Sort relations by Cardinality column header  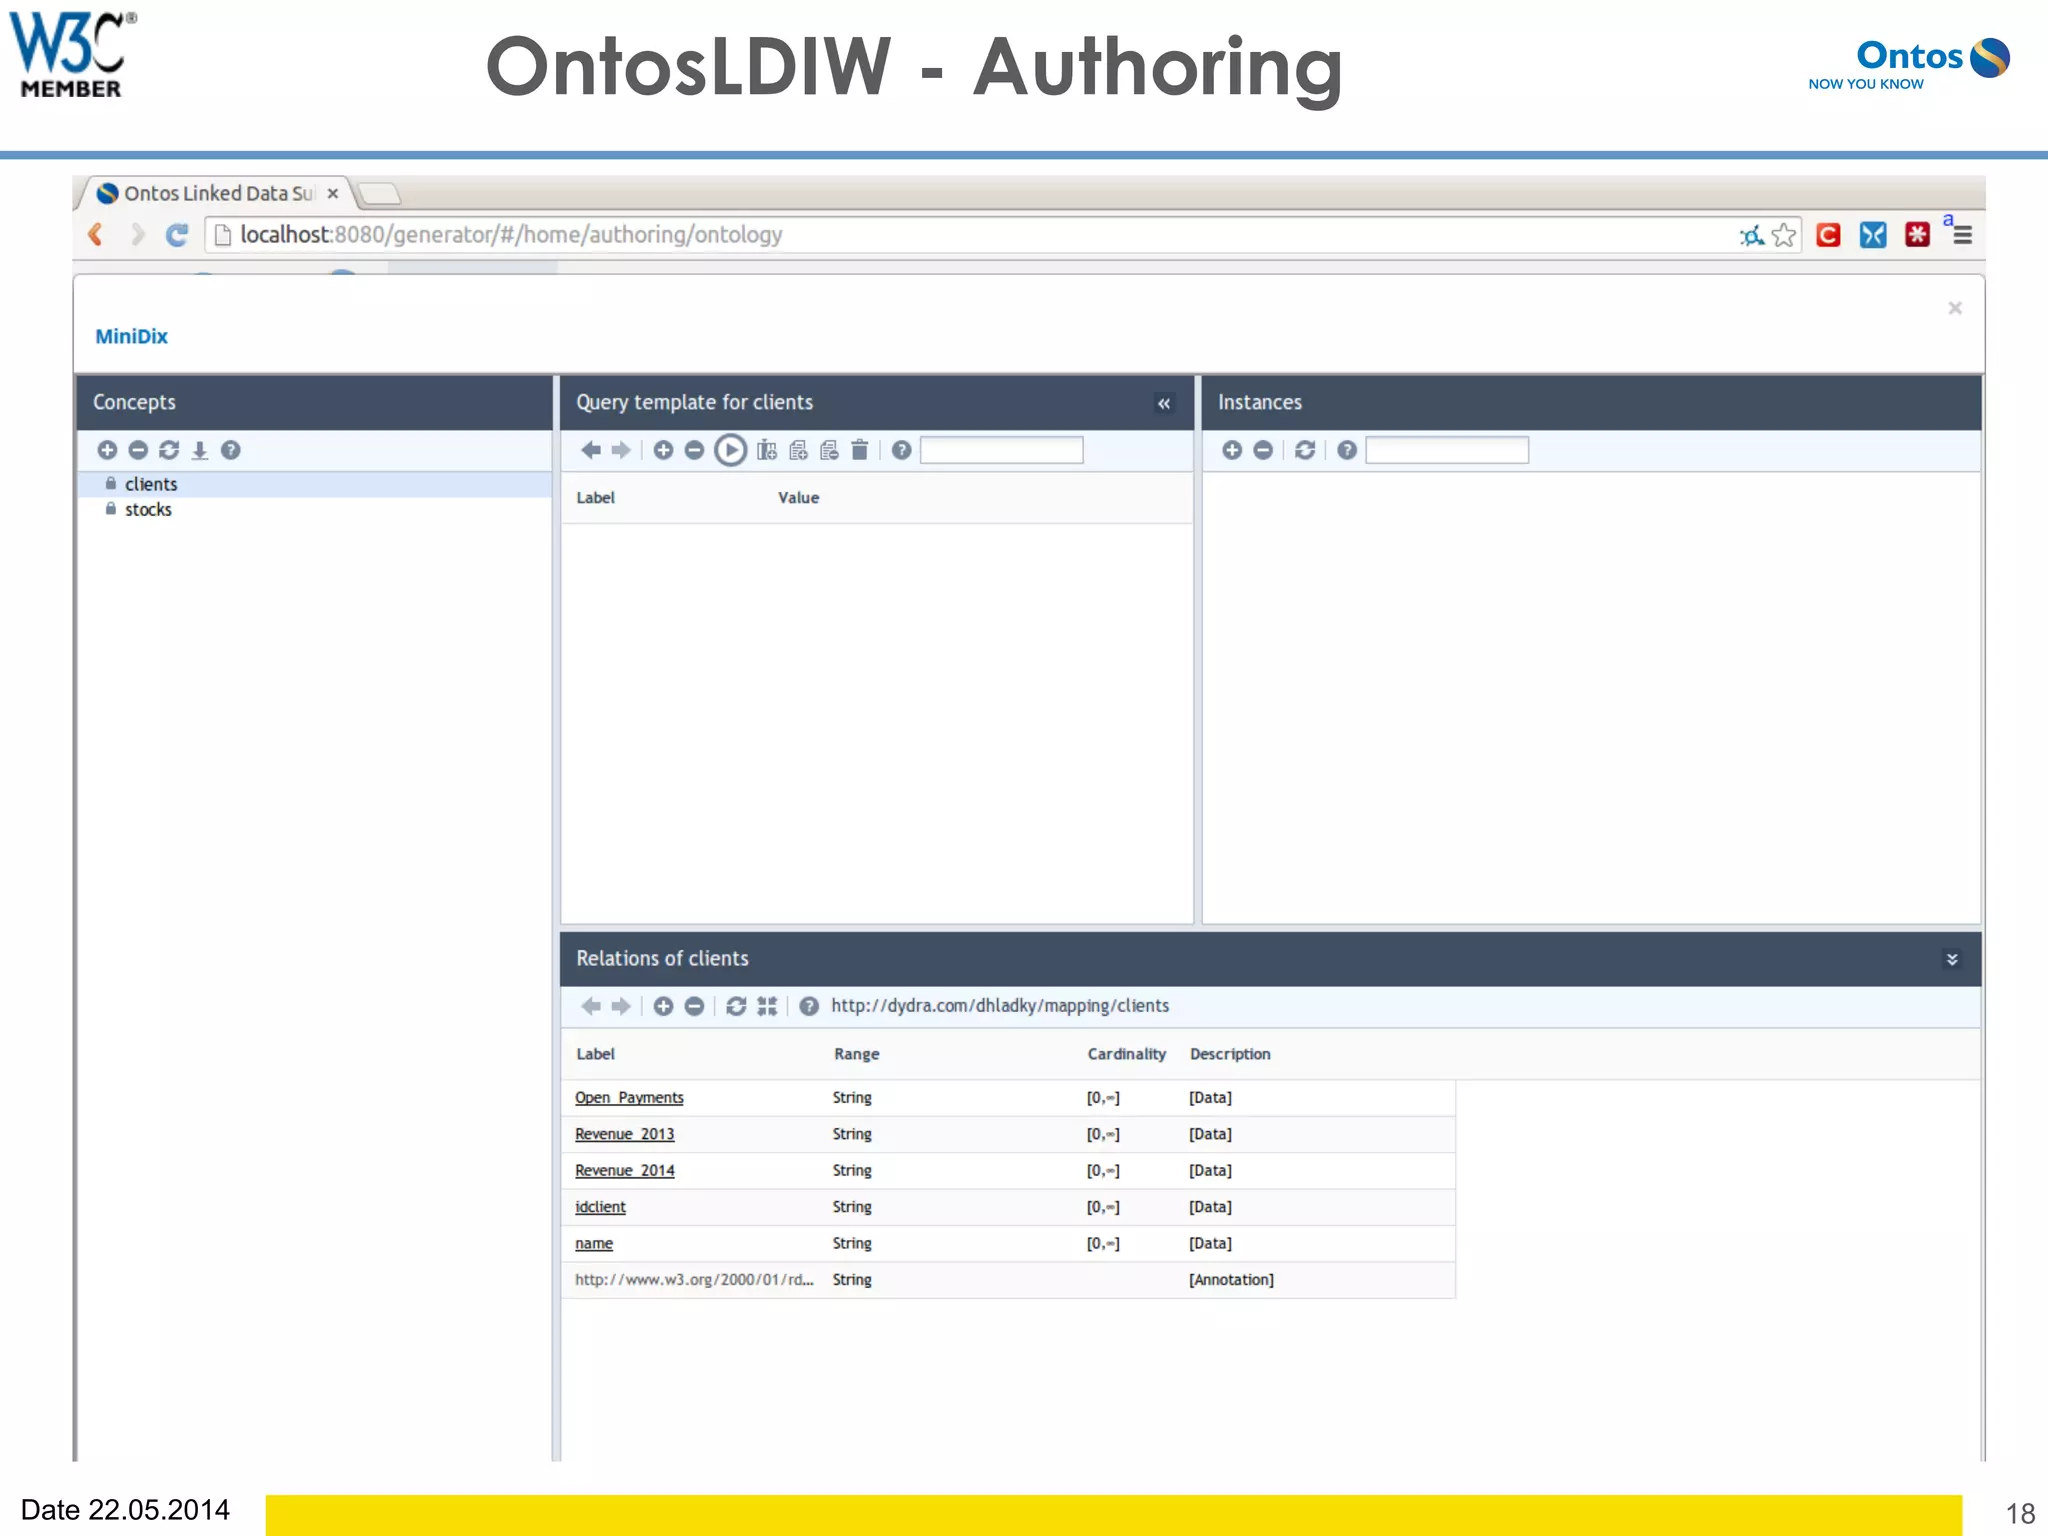1127,1054
